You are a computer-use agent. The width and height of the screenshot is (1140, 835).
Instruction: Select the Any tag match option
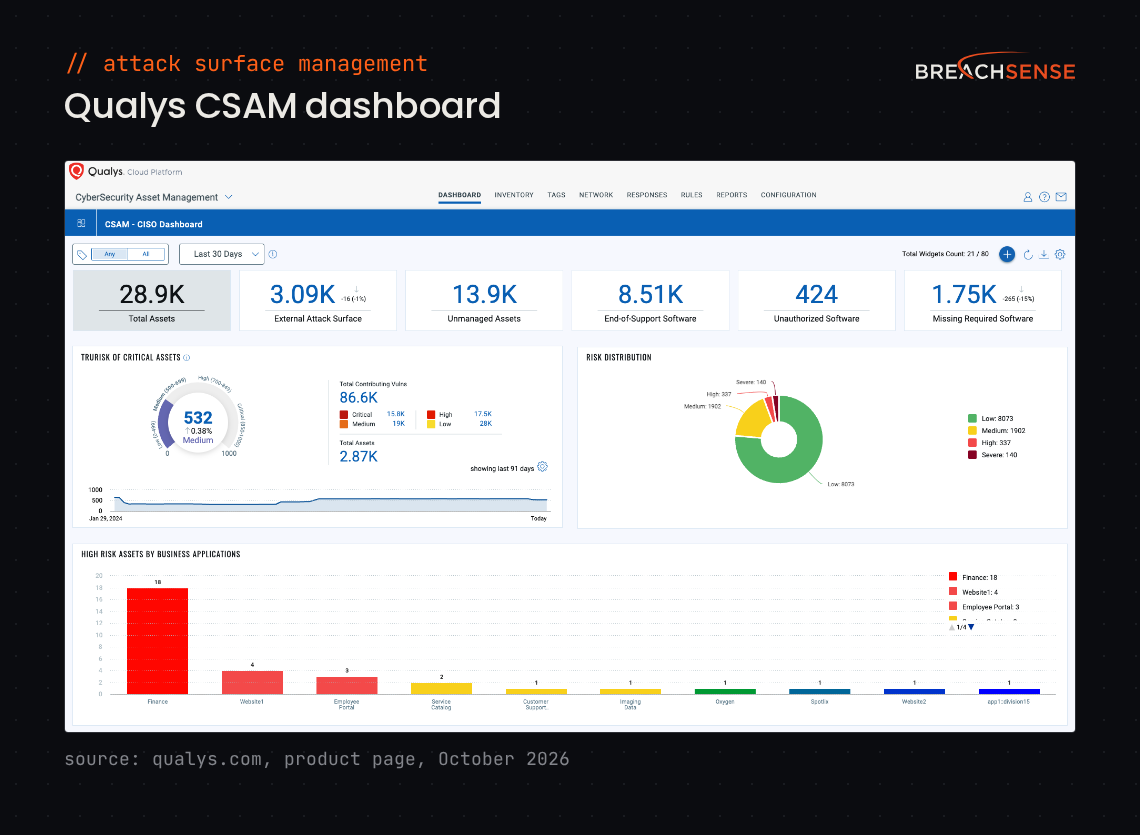point(110,255)
